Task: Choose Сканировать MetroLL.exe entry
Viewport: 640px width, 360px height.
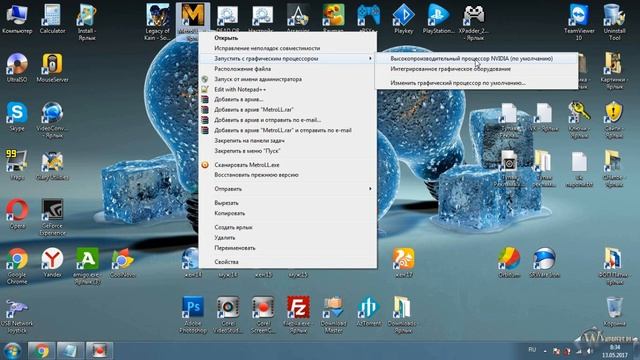Action: tap(287, 165)
